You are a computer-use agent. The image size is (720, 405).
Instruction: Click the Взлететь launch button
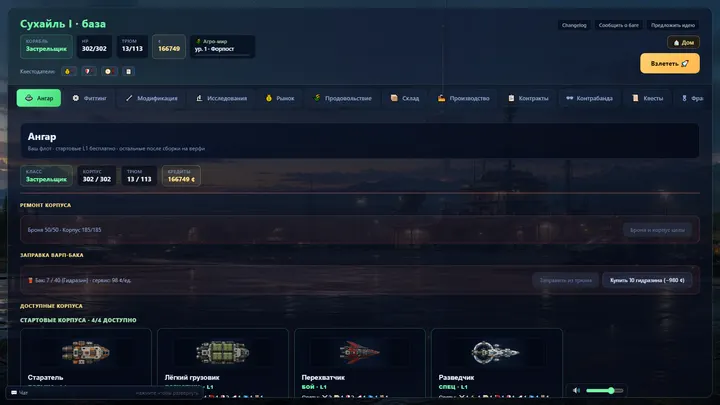[669, 63]
